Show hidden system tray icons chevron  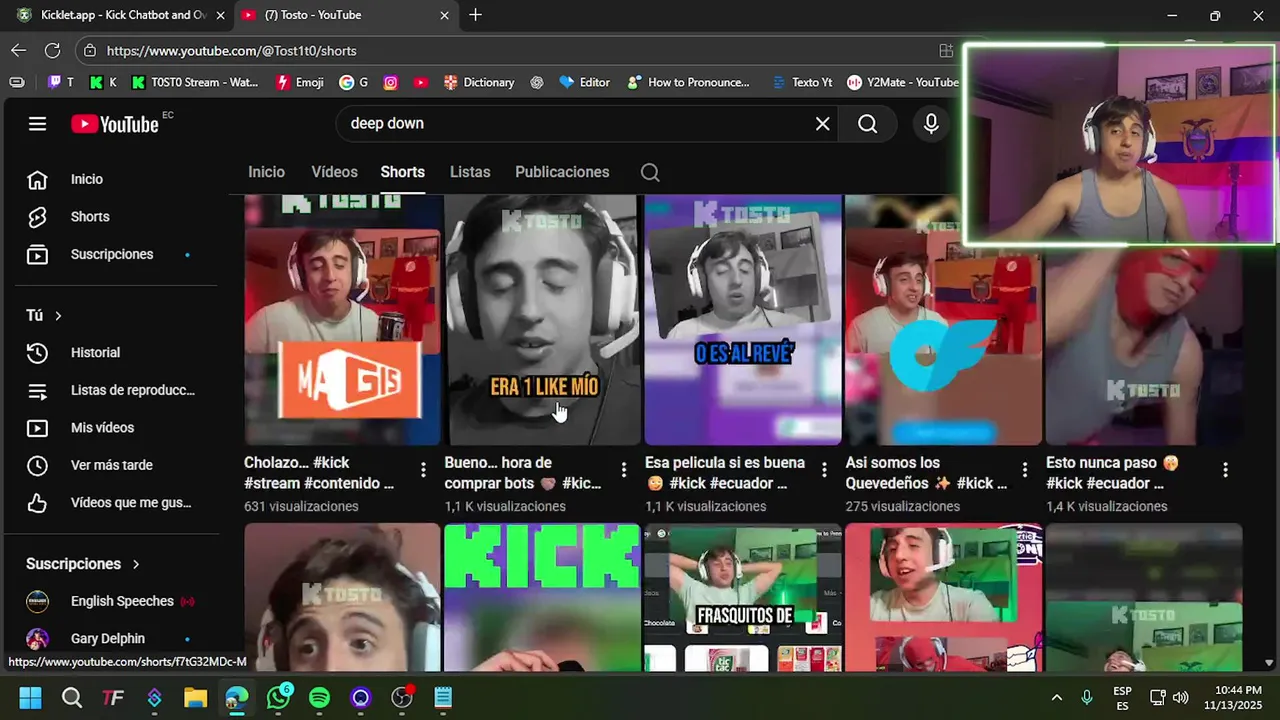pyautogui.click(x=1056, y=697)
